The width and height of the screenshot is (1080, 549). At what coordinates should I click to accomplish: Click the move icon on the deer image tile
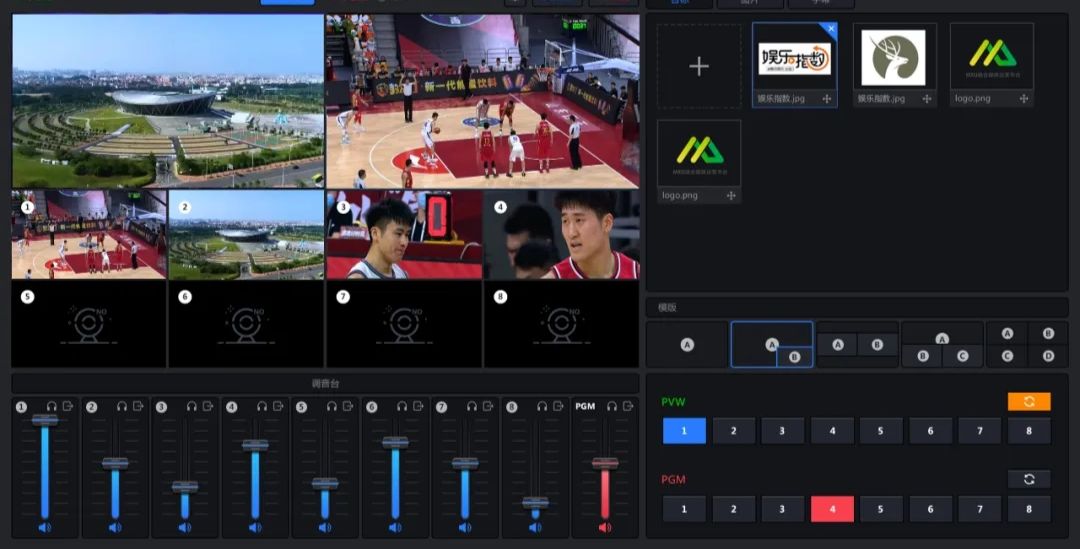(927, 99)
